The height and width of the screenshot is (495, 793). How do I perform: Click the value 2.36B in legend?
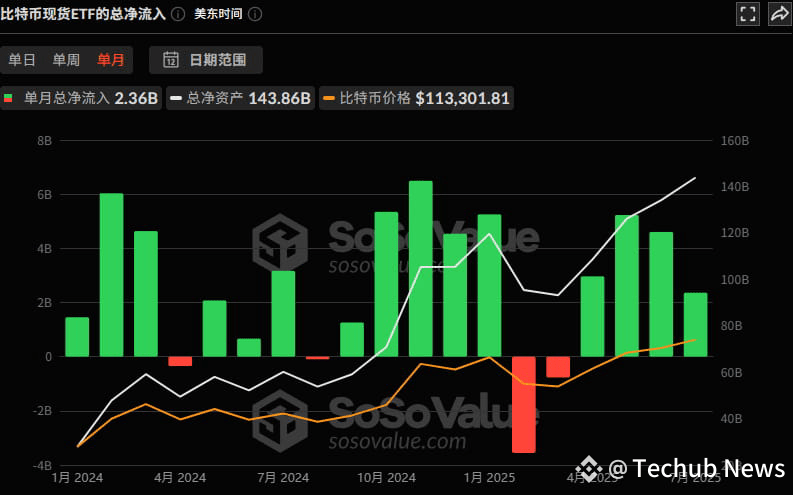click(136, 98)
